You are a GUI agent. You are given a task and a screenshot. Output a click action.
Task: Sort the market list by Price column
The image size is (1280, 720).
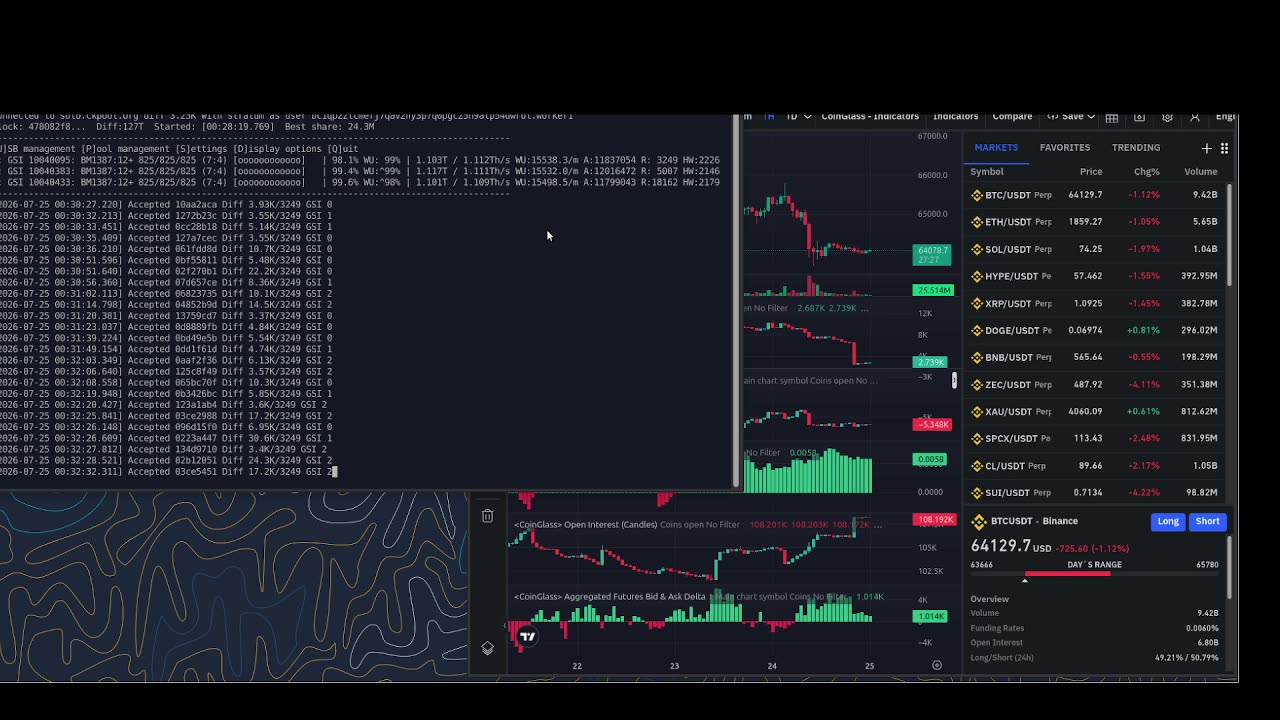point(1090,172)
